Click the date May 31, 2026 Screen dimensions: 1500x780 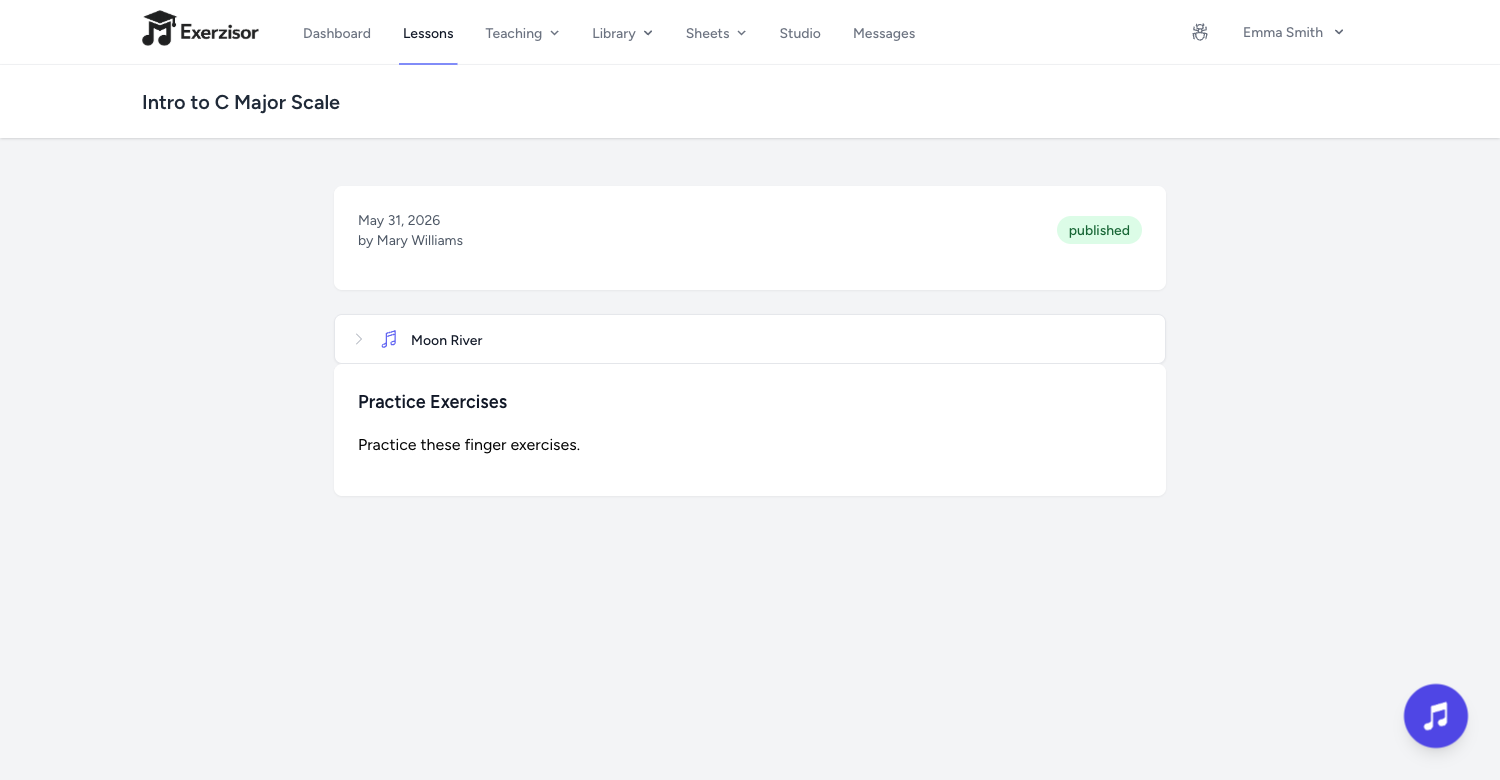399,220
